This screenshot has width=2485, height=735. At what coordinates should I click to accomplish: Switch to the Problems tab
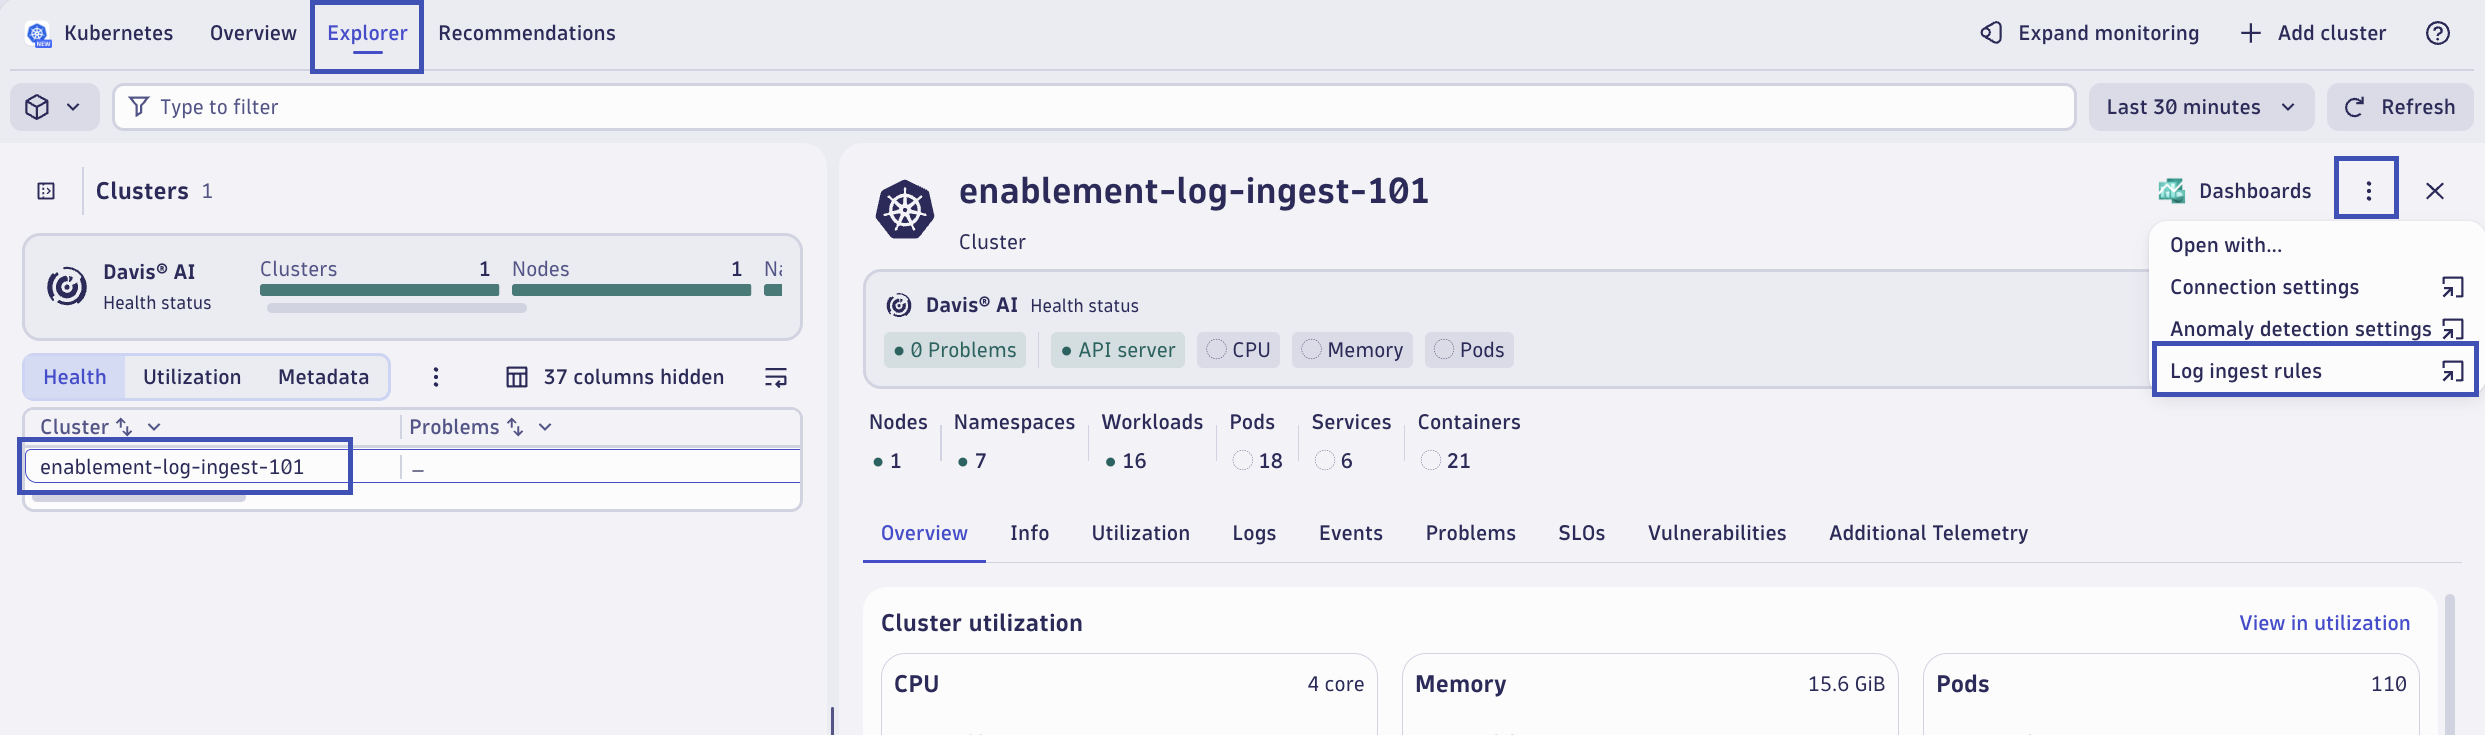click(x=1470, y=533)
